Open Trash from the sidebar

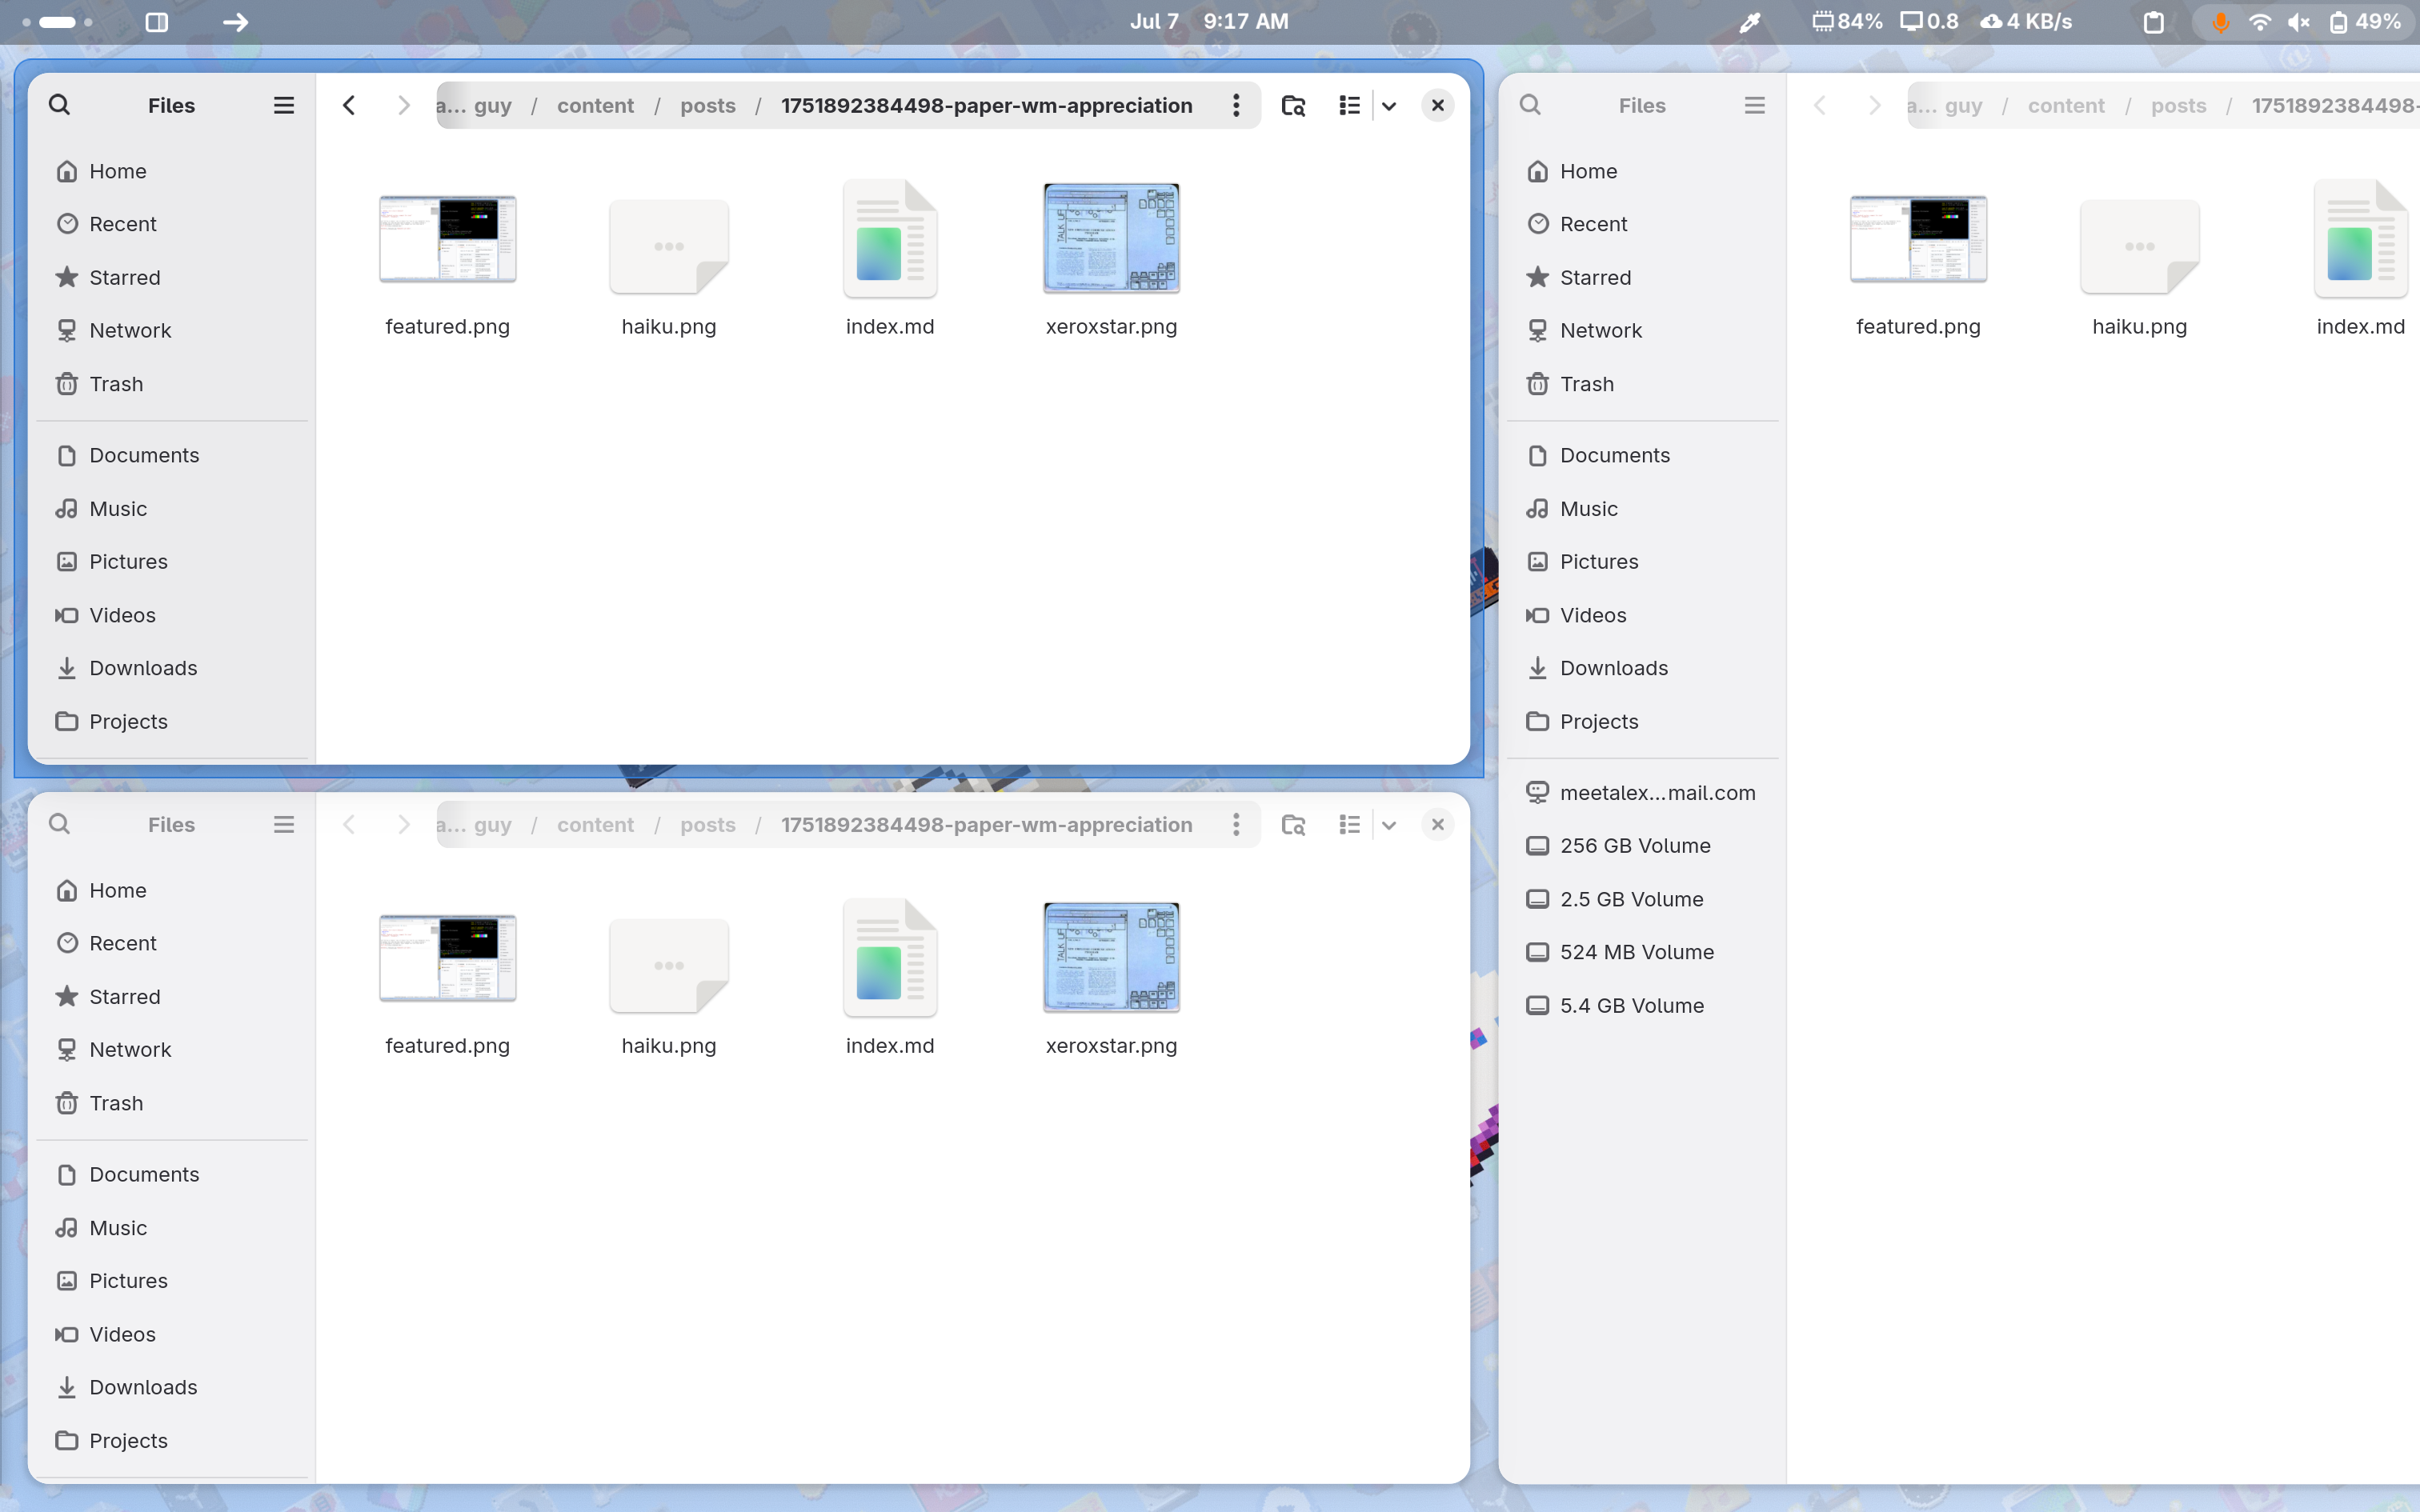tap(115, 384)
